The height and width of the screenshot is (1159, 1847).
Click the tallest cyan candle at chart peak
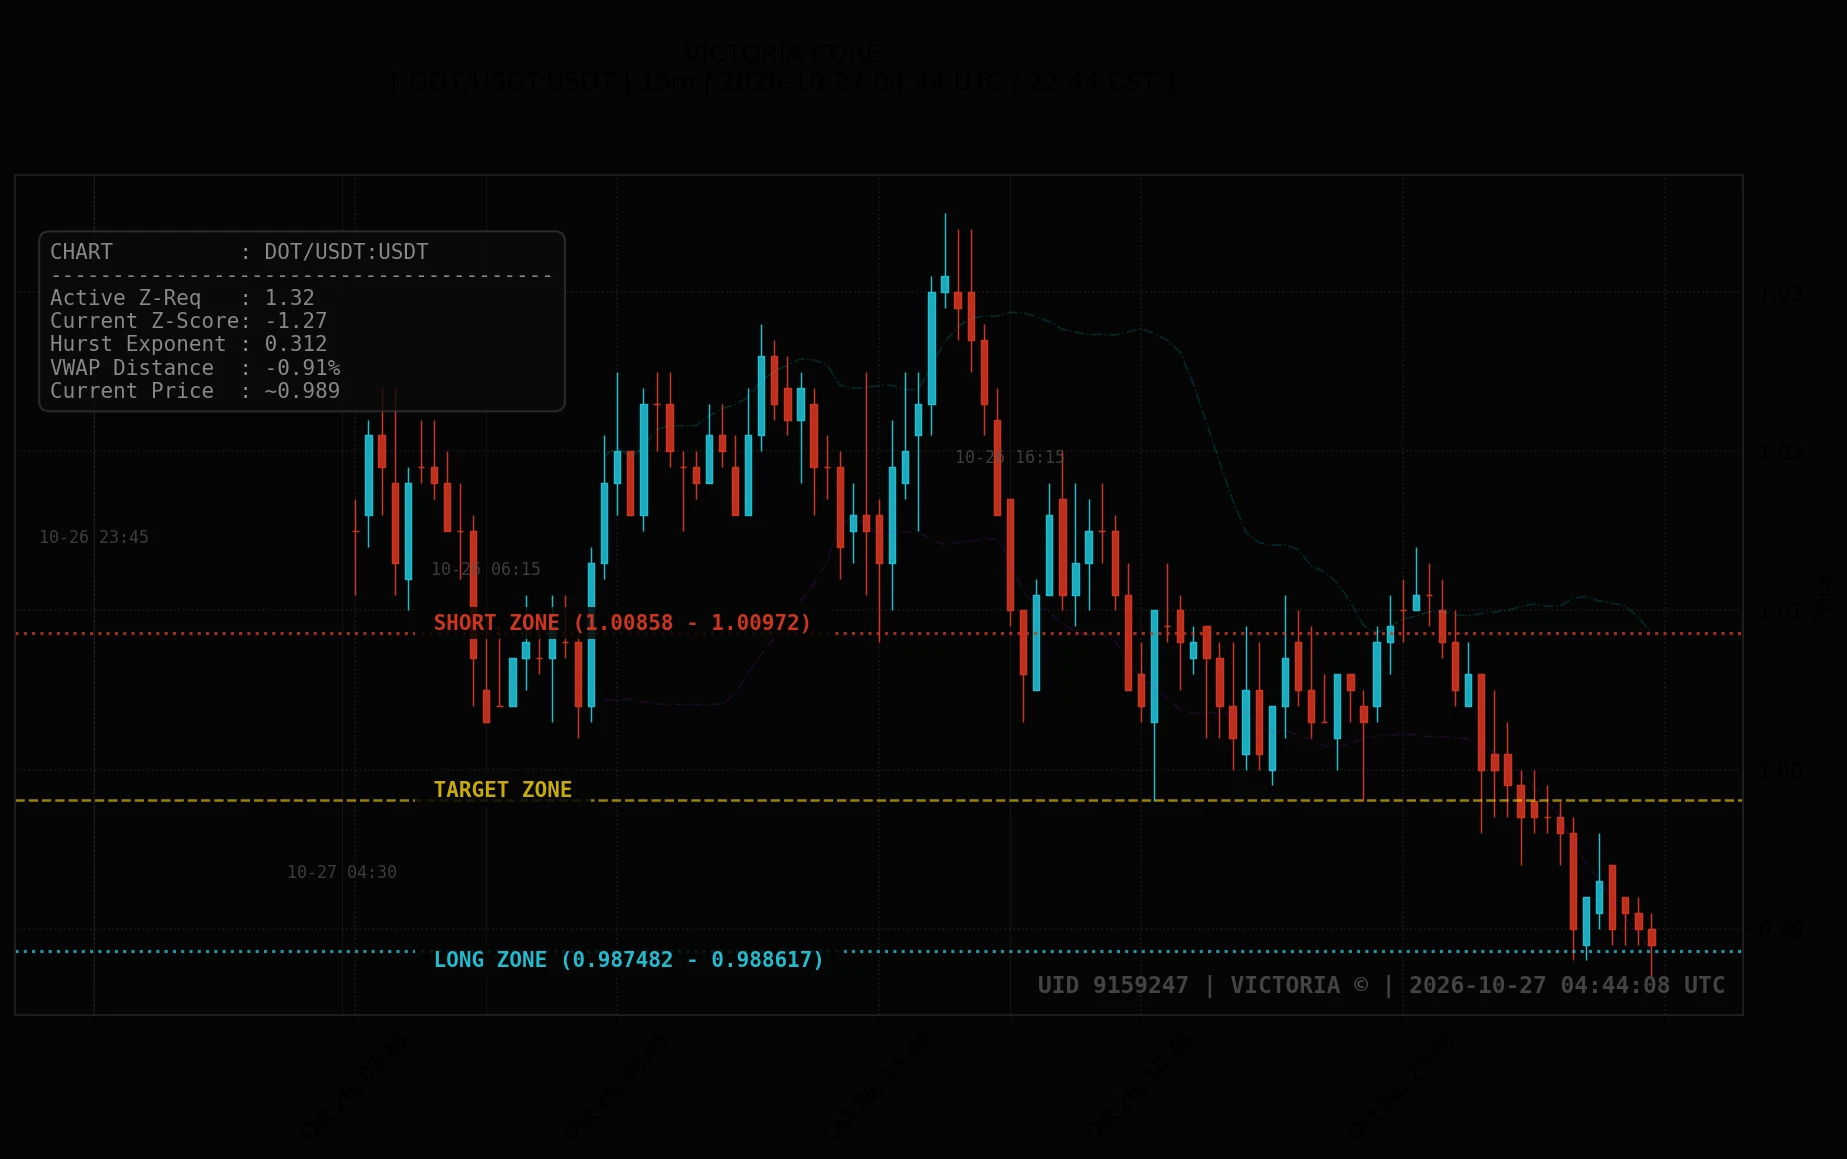pos(932,349)
